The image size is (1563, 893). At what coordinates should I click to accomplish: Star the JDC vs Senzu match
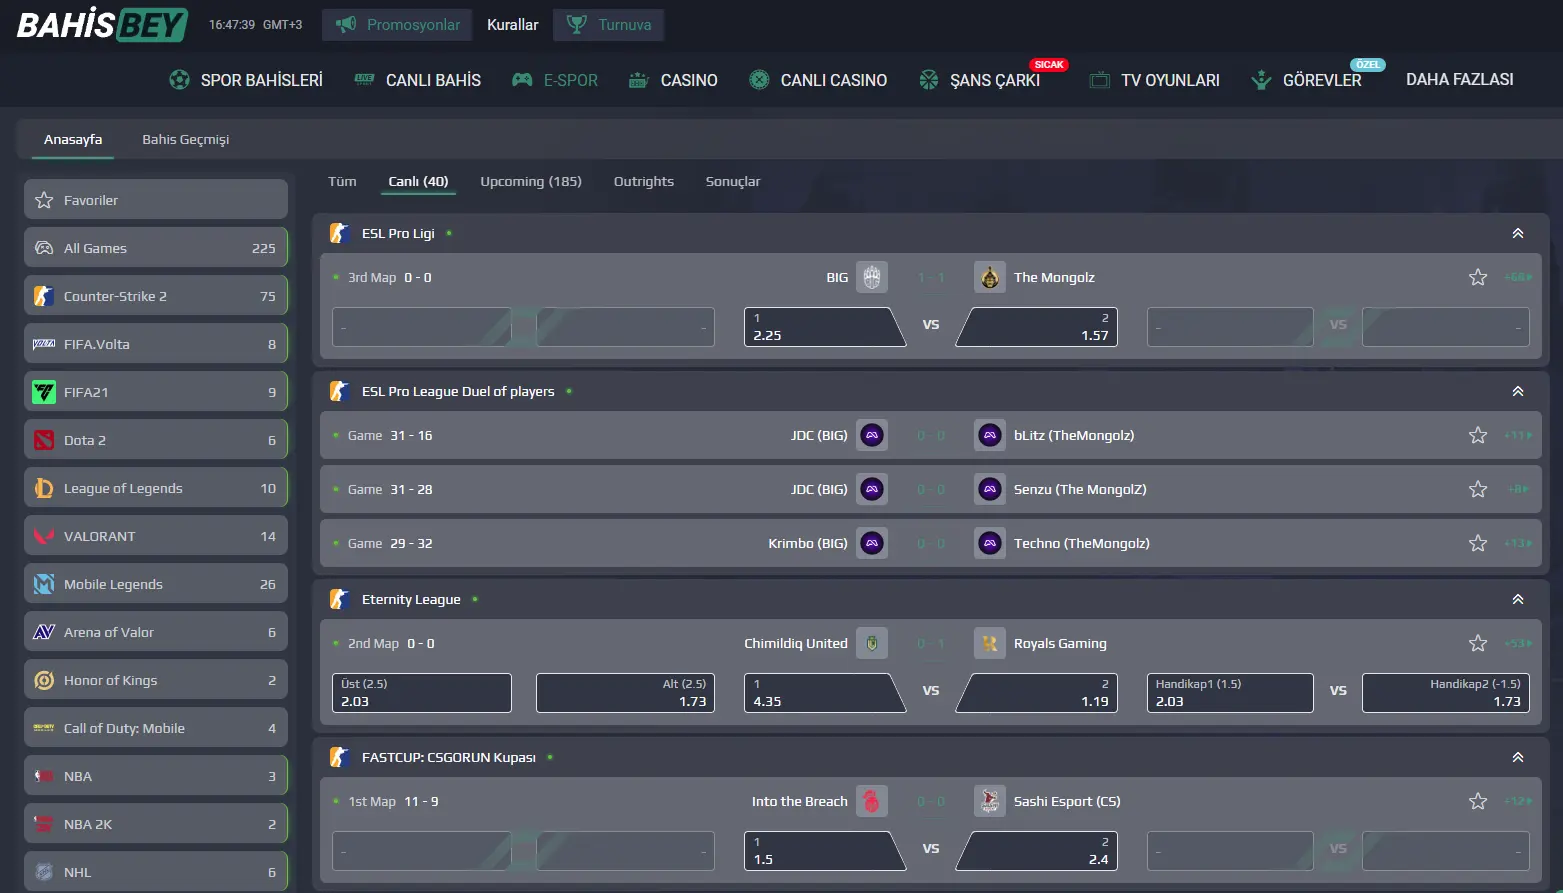1478,489
